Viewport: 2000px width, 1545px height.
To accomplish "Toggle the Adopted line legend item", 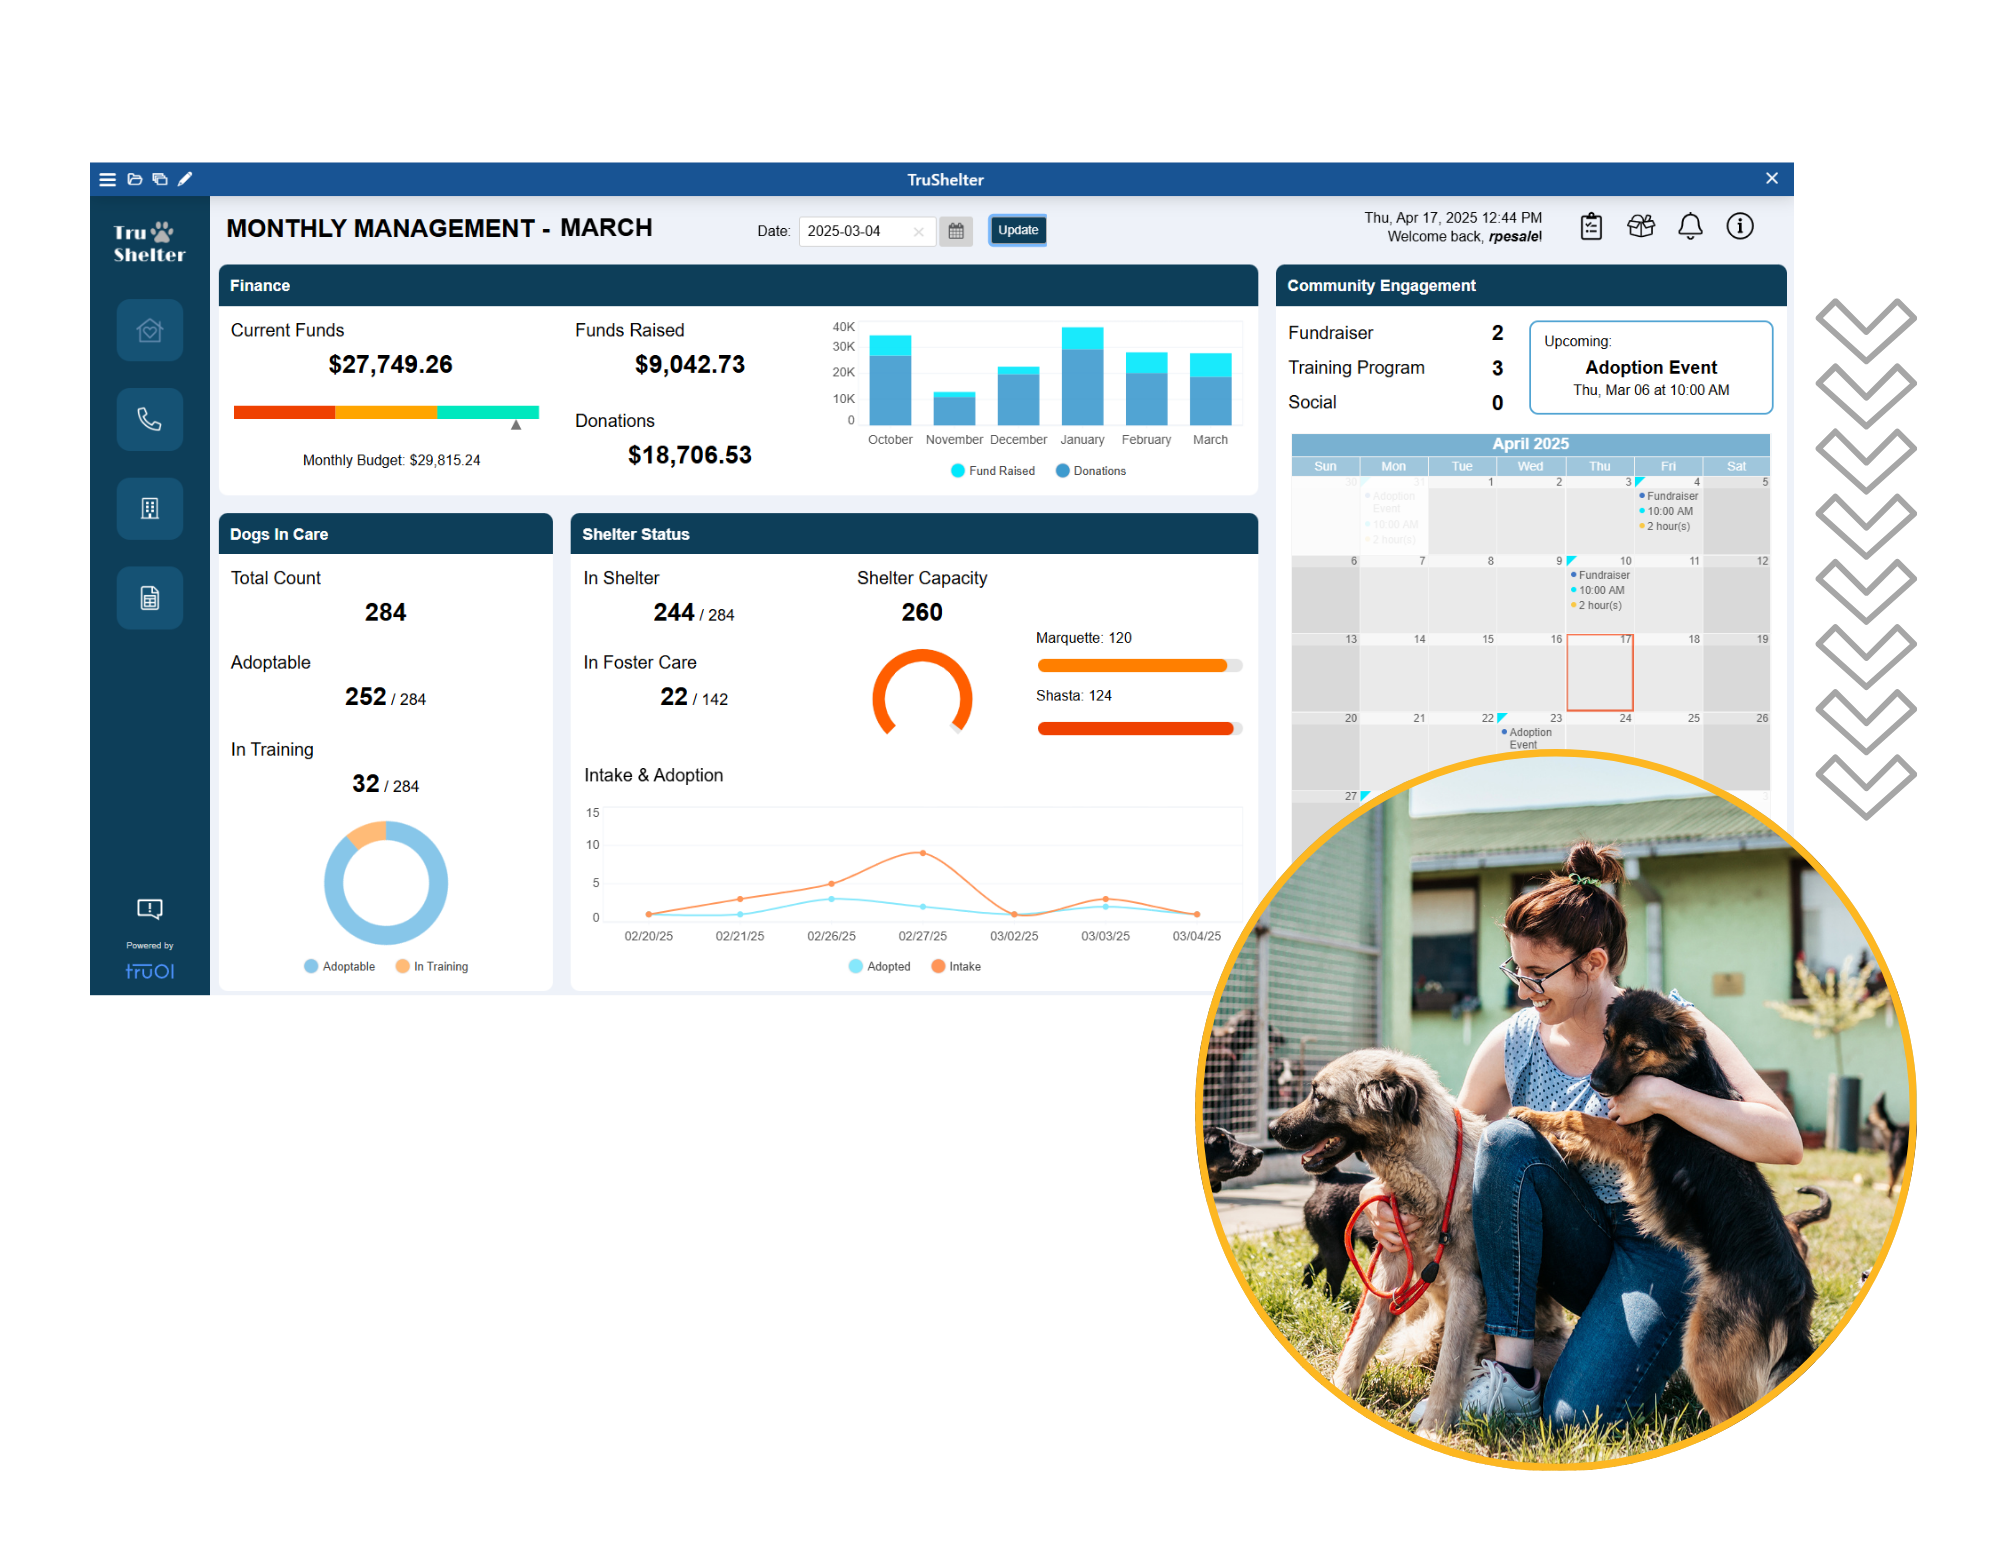I will tap(880, 966).
